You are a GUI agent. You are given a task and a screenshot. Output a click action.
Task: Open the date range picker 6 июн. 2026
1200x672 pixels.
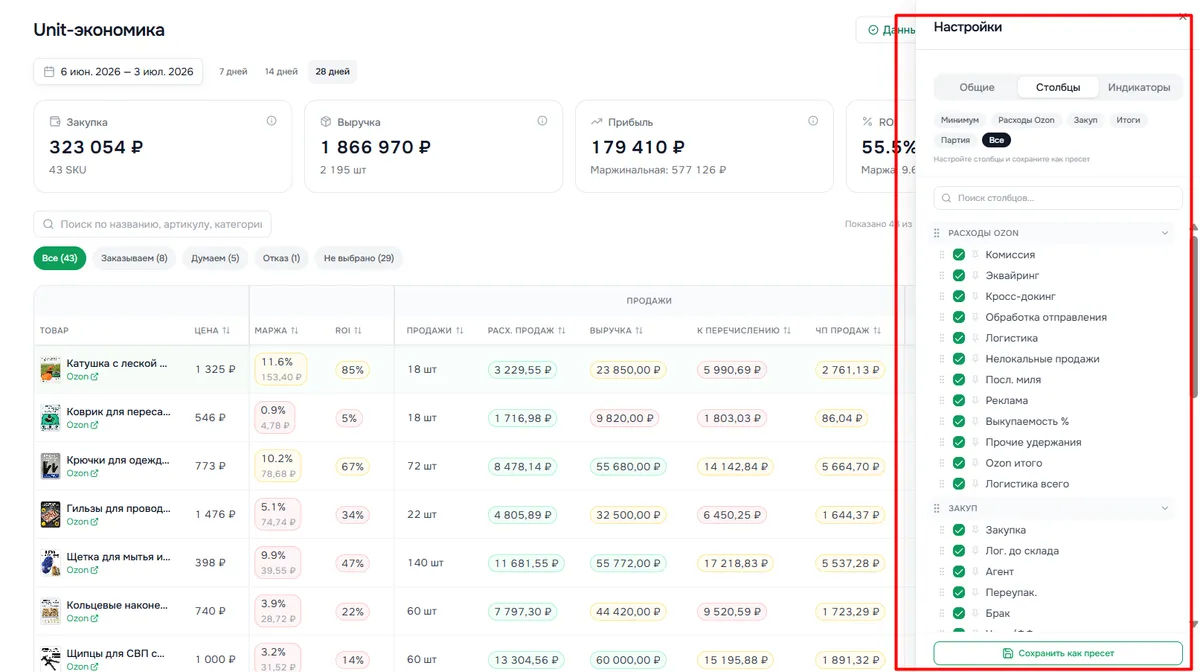[x=118, y=72]
